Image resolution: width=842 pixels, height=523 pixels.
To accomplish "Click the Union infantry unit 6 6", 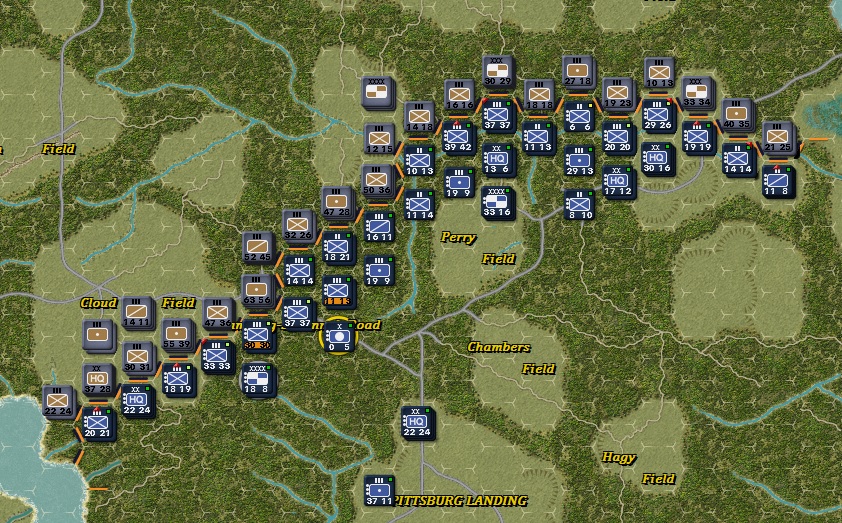I will click(x=579, y=117).
